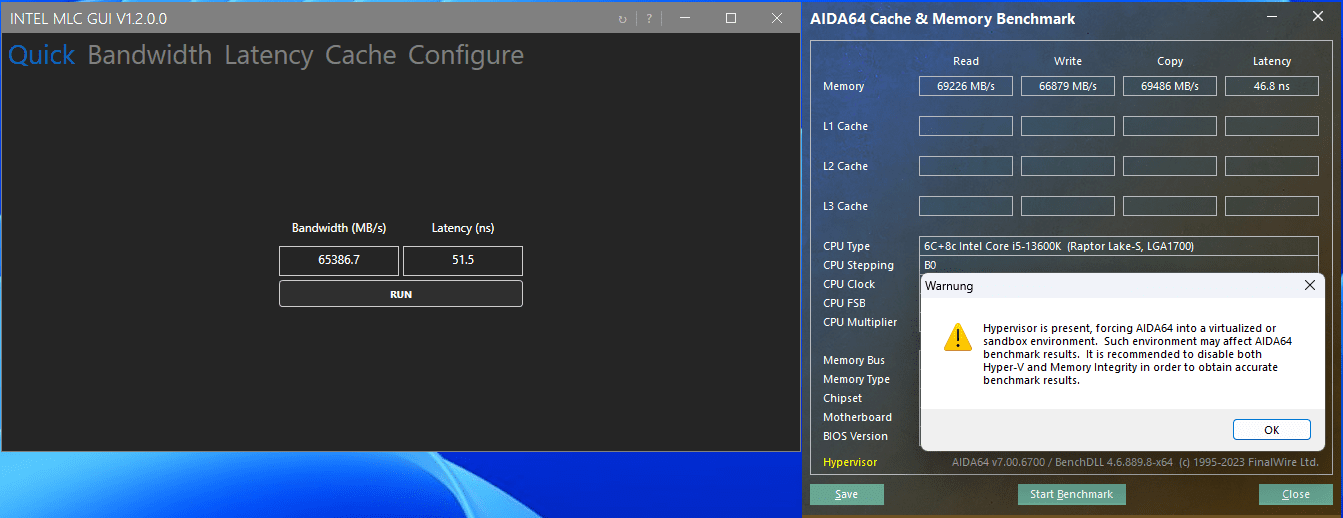Click the Save button in AIDA64
The image size is (1343, 518).
(x=847, y=494)
